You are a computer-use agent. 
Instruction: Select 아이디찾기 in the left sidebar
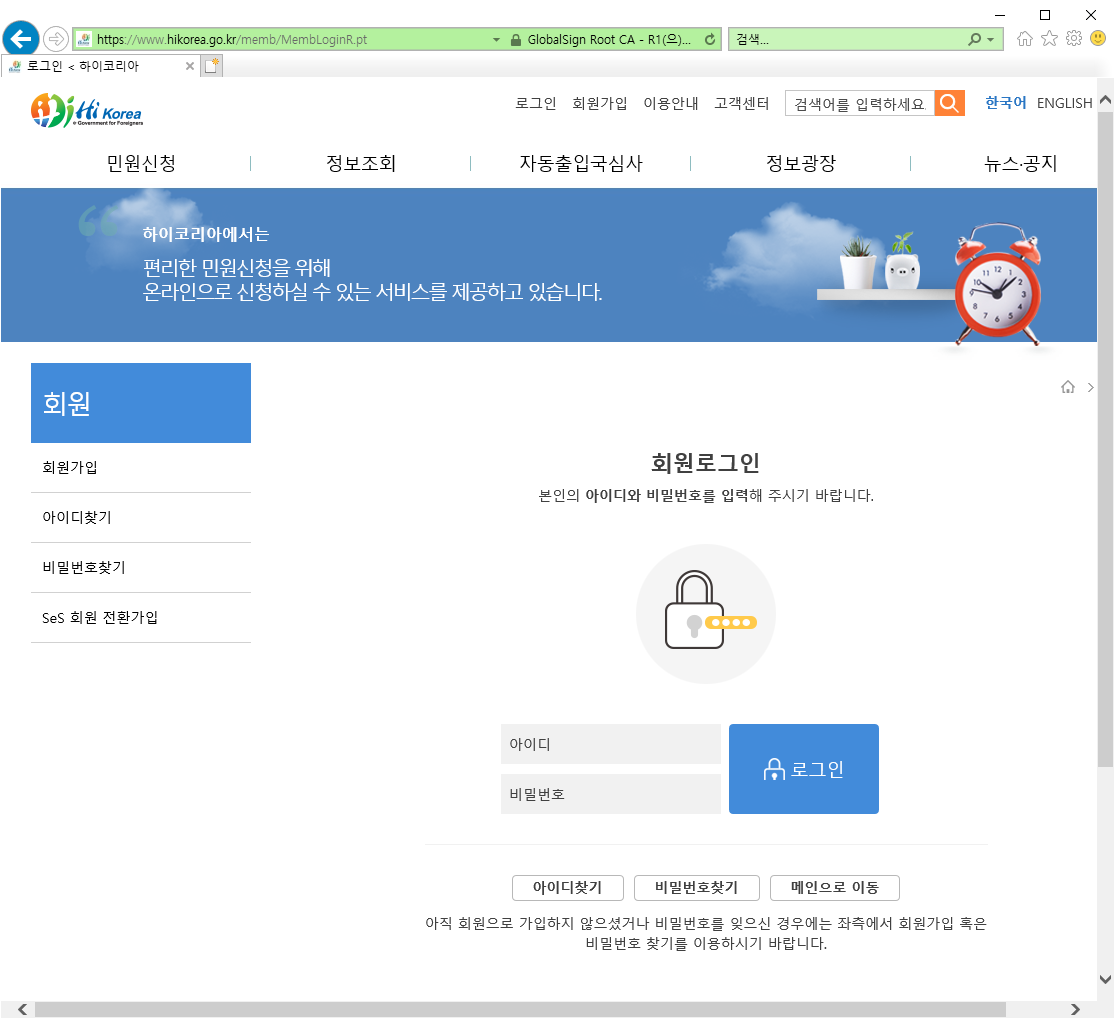coord(141,518)
